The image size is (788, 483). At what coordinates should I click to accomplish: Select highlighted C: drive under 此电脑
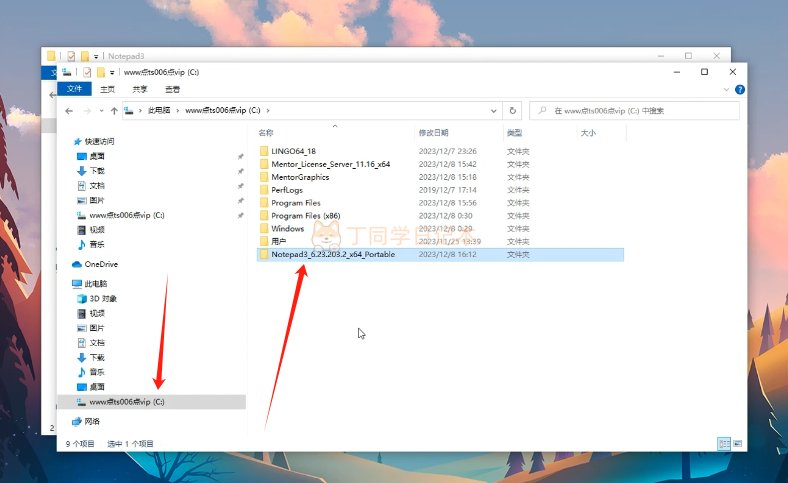pos(152,402)
